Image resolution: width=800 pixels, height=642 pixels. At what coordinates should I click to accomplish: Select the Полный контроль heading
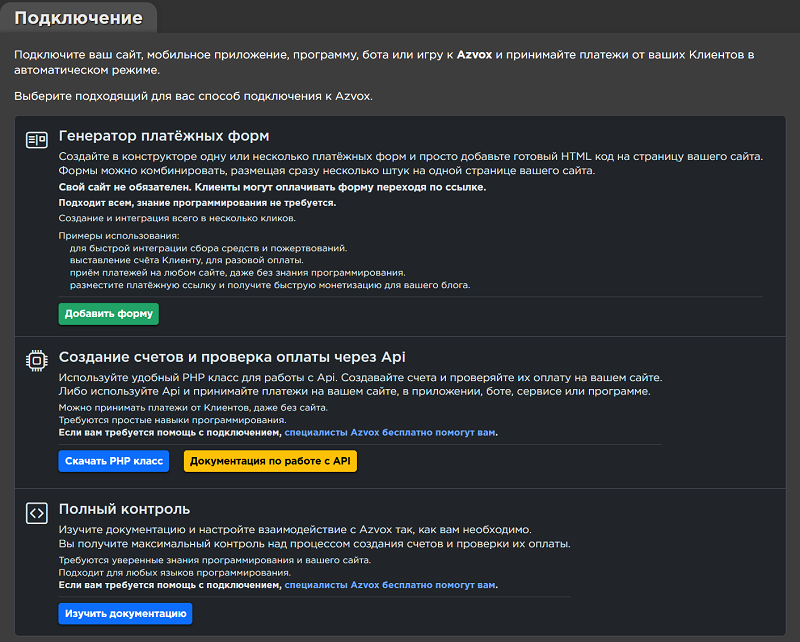[x=124, y=509]
